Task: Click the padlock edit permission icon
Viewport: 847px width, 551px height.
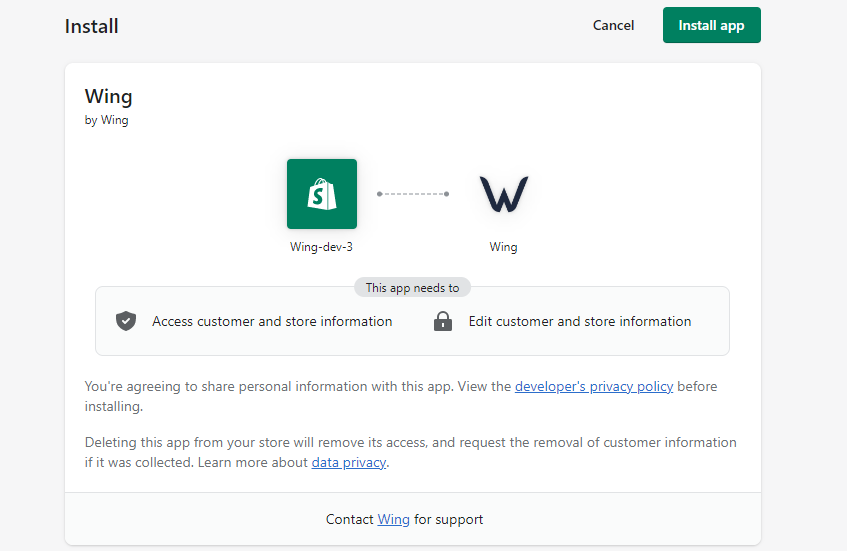Action: pyautogui.click(x=443, y=321)
